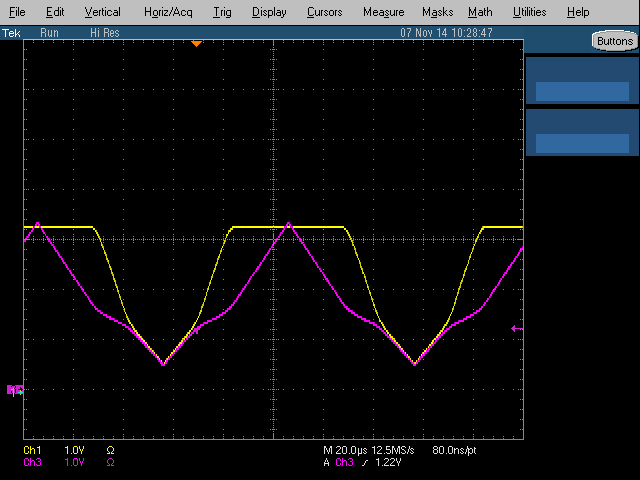The height and width of the screenshot is (480, 640).
Task: Click the orange trigger position marker
Action: point(196,43)
